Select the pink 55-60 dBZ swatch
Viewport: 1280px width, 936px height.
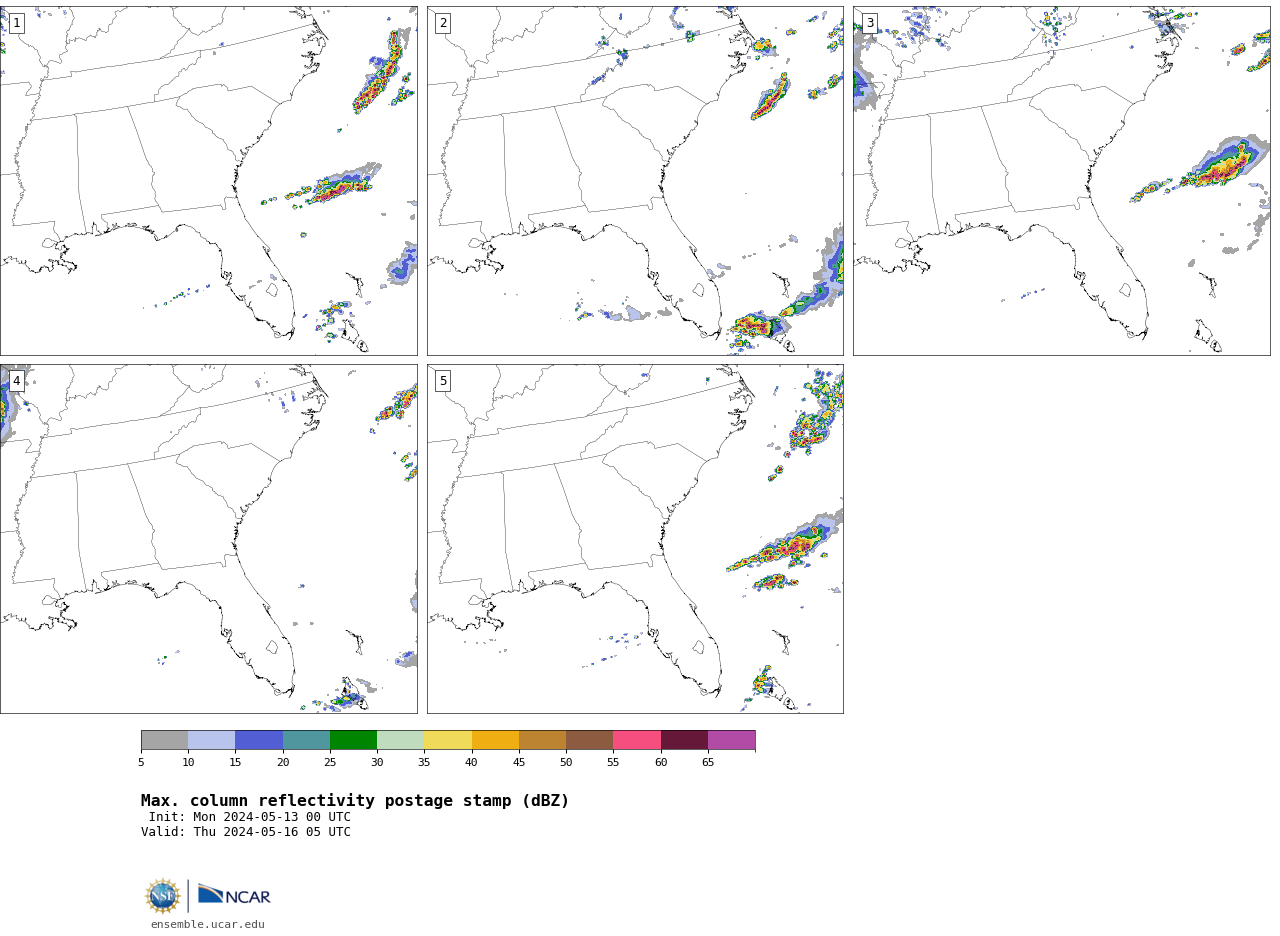[x=637, y=740]
